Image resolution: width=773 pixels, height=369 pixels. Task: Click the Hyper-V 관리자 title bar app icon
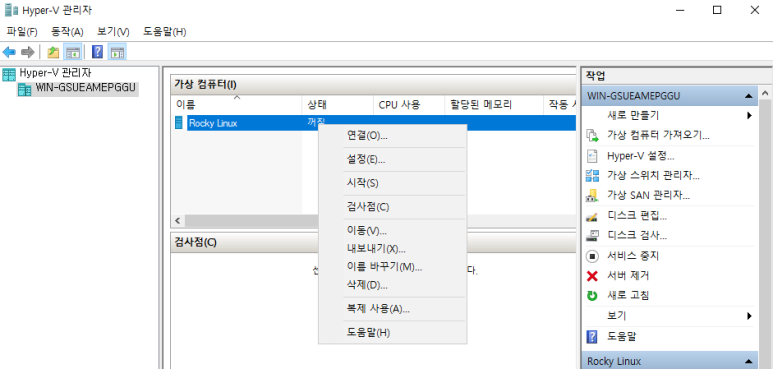pyautogui.click(x=11, y=10)
